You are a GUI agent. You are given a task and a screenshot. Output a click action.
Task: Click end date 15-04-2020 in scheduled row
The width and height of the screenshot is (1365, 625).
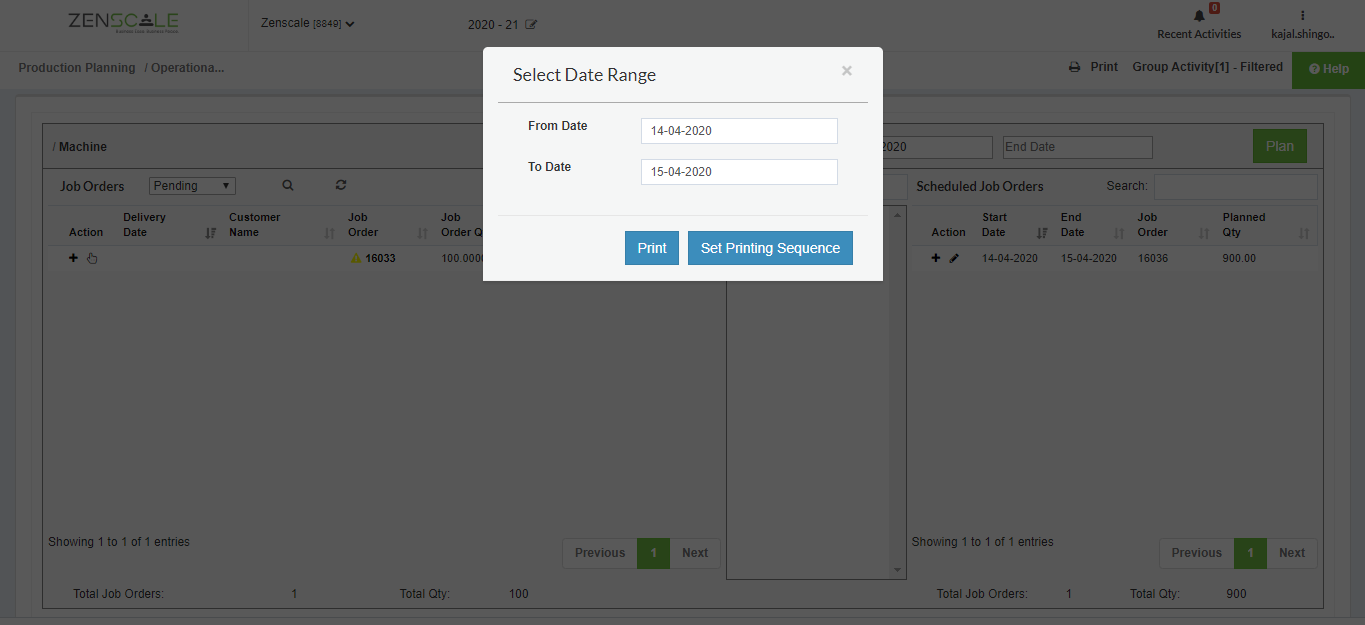pos(1089,258)
